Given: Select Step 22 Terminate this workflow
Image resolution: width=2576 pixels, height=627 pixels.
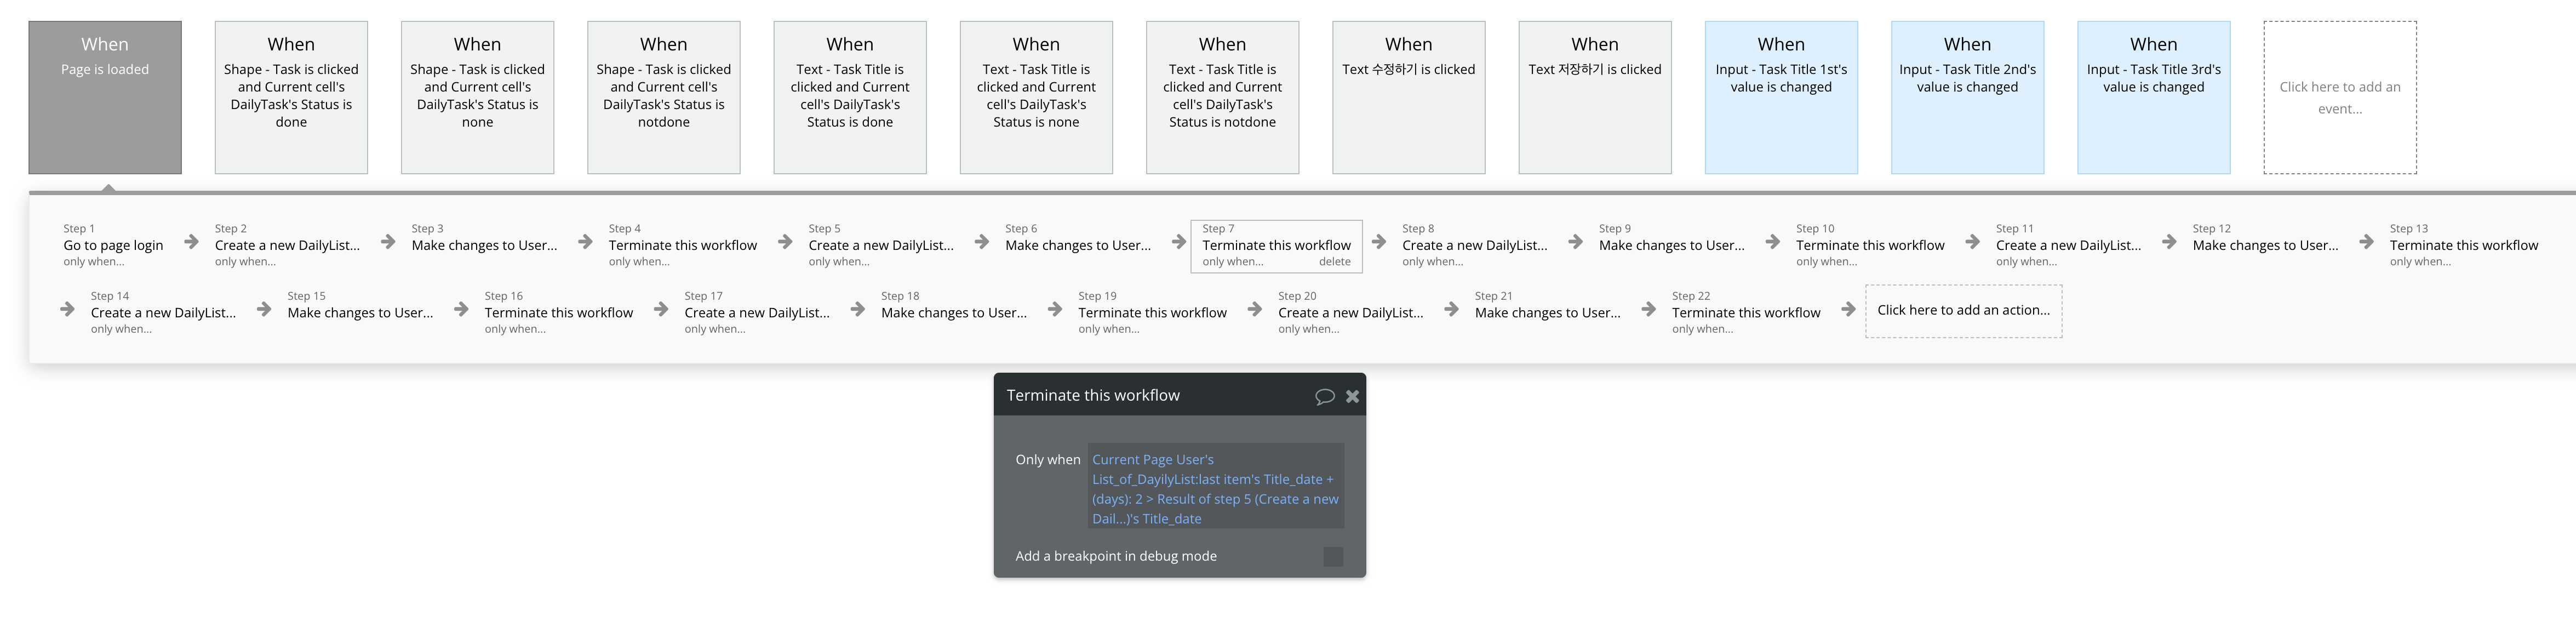Looking at the screenshot, I should [1745, 312].
